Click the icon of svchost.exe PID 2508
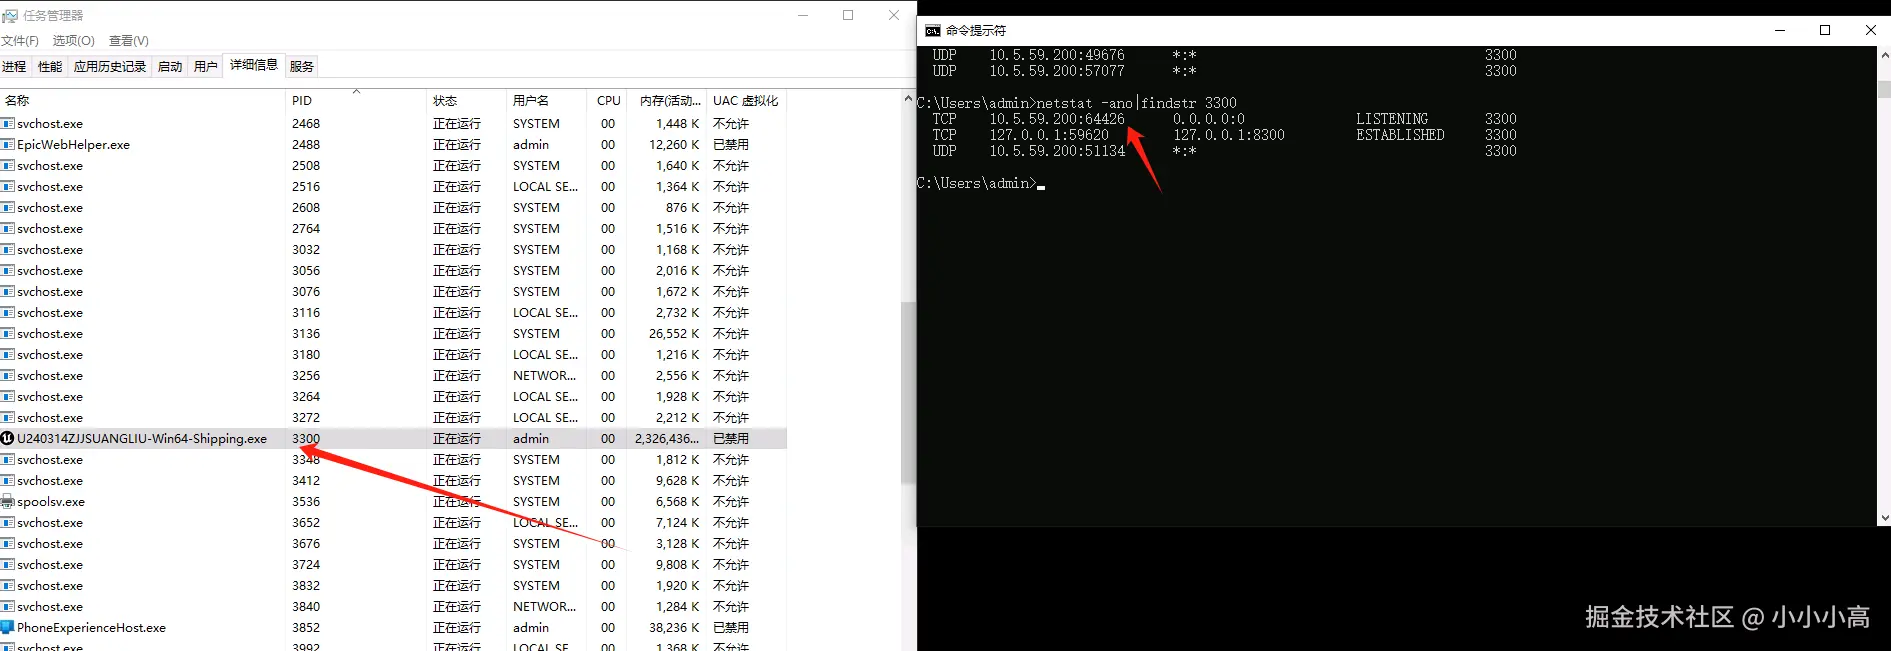The height and width of the screenshot is (651, 1891). (8, 166)
